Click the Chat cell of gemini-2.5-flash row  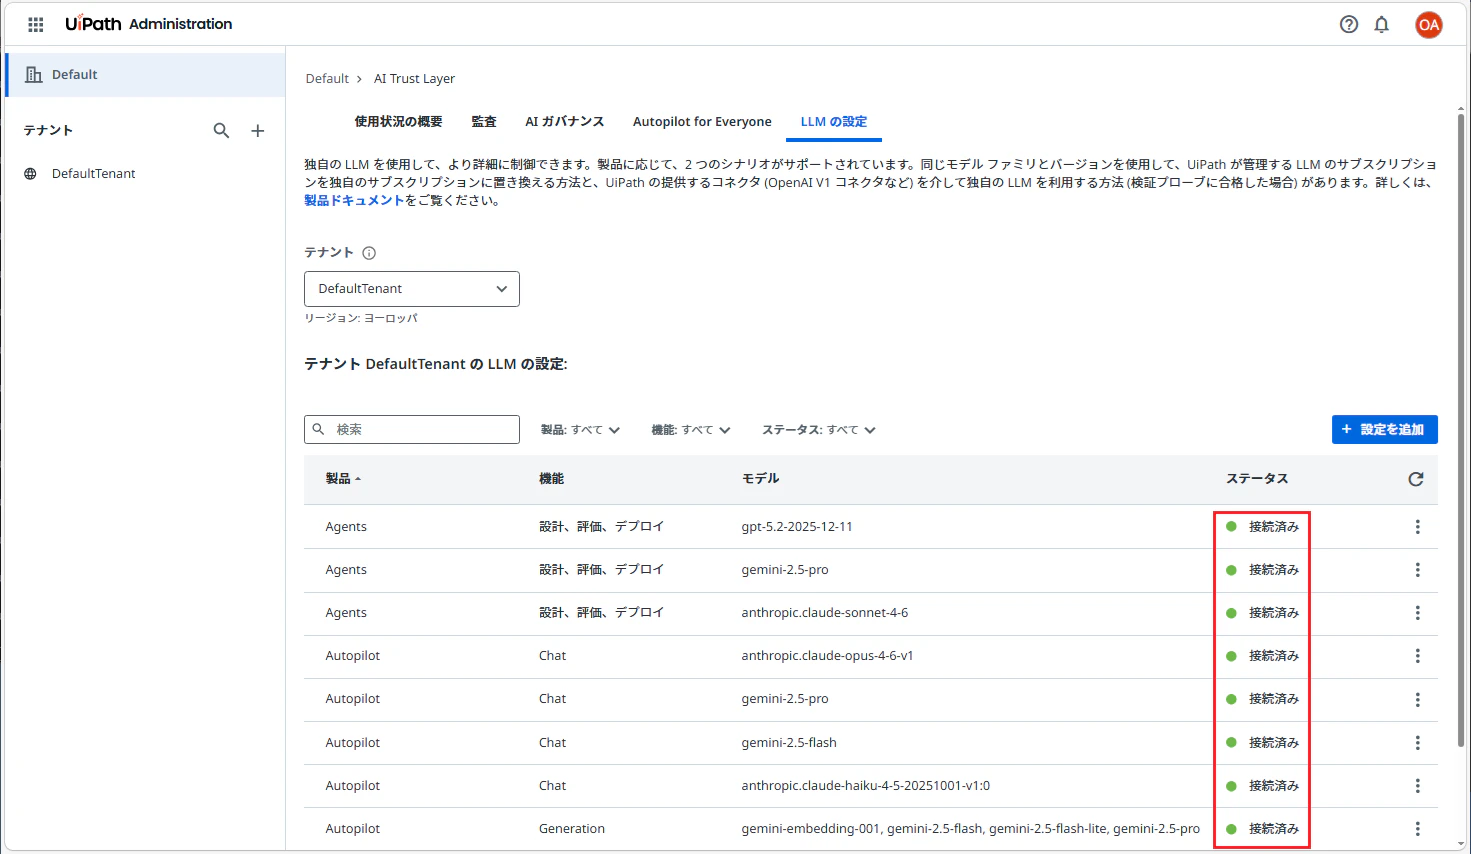click(x=552, y=743)
